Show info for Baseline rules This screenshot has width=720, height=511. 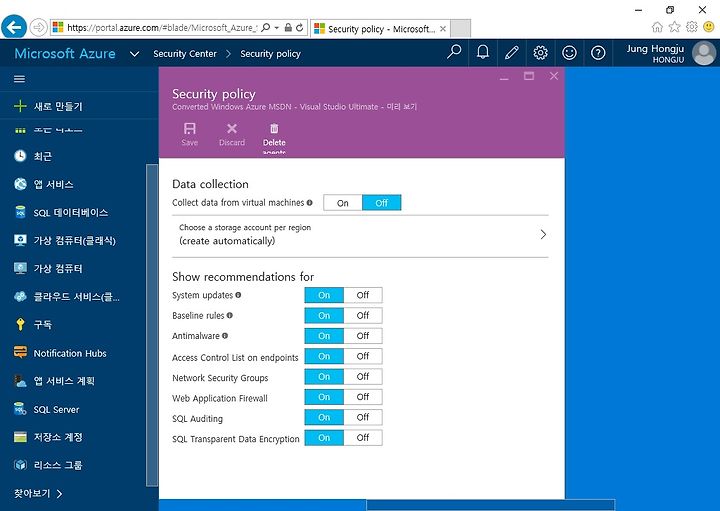(230, 315)
